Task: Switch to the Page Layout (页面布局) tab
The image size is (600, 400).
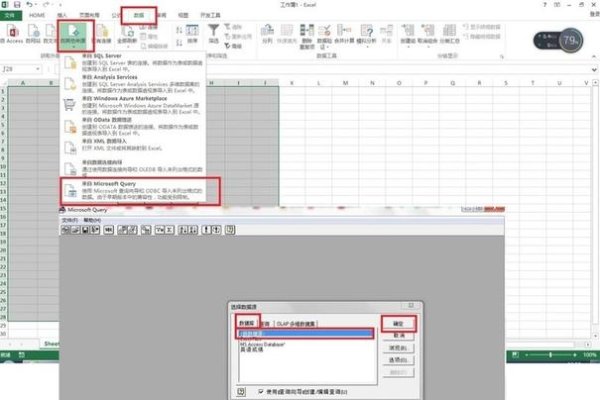Action: pos(89,15)
